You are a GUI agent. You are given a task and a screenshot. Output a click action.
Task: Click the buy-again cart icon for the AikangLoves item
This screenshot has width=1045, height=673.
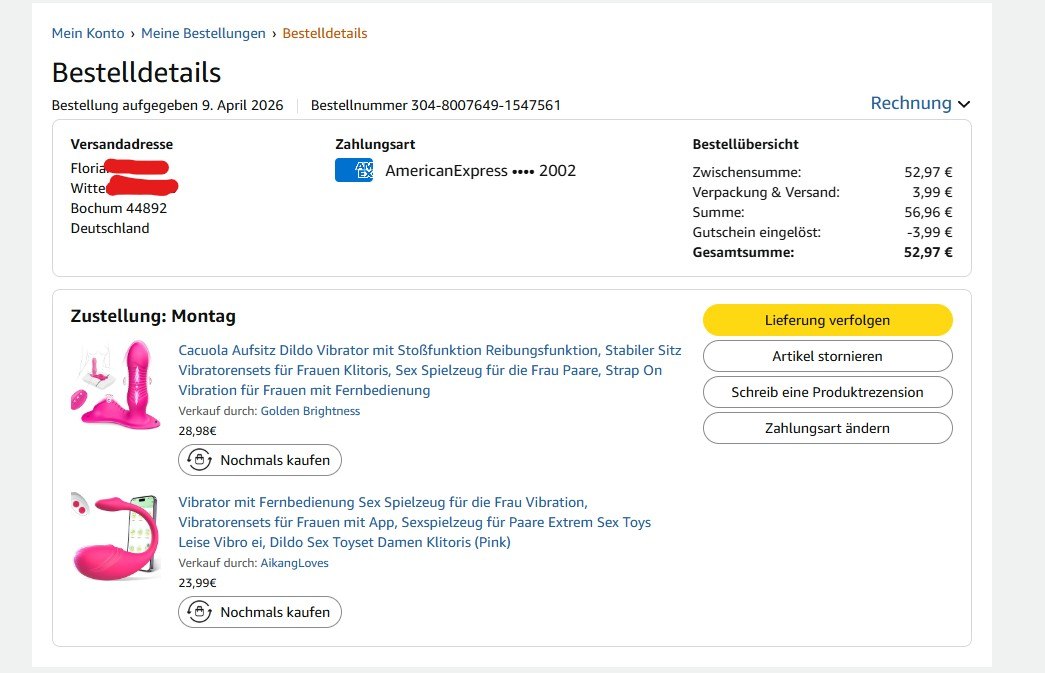pos(200,612)
